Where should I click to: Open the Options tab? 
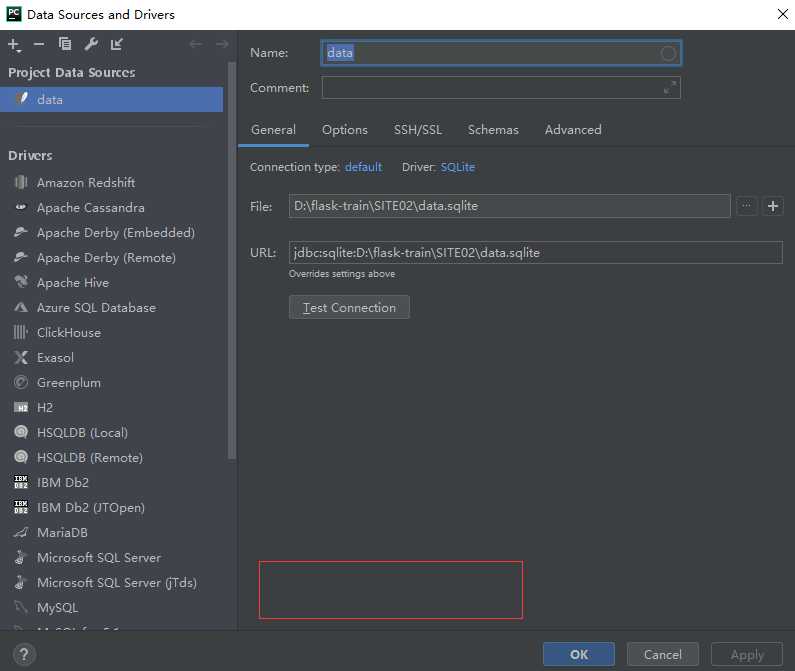point(345,130)
